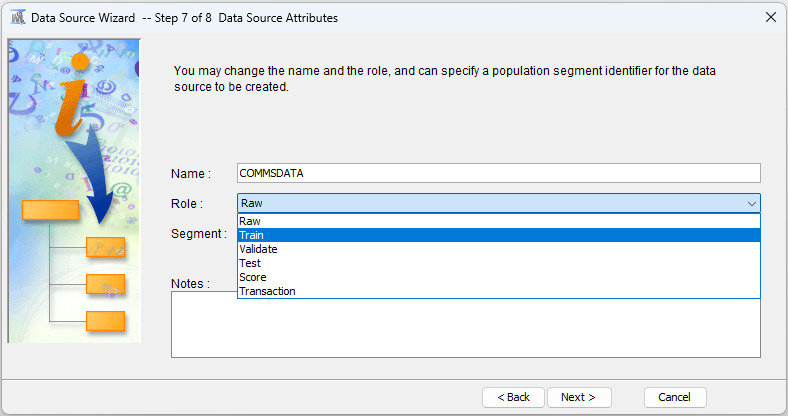Image resolution: width=788 pixels, height=416 pixels.
Task: Click the Name field containing COMMSDATA
Action: pos(498,173)
